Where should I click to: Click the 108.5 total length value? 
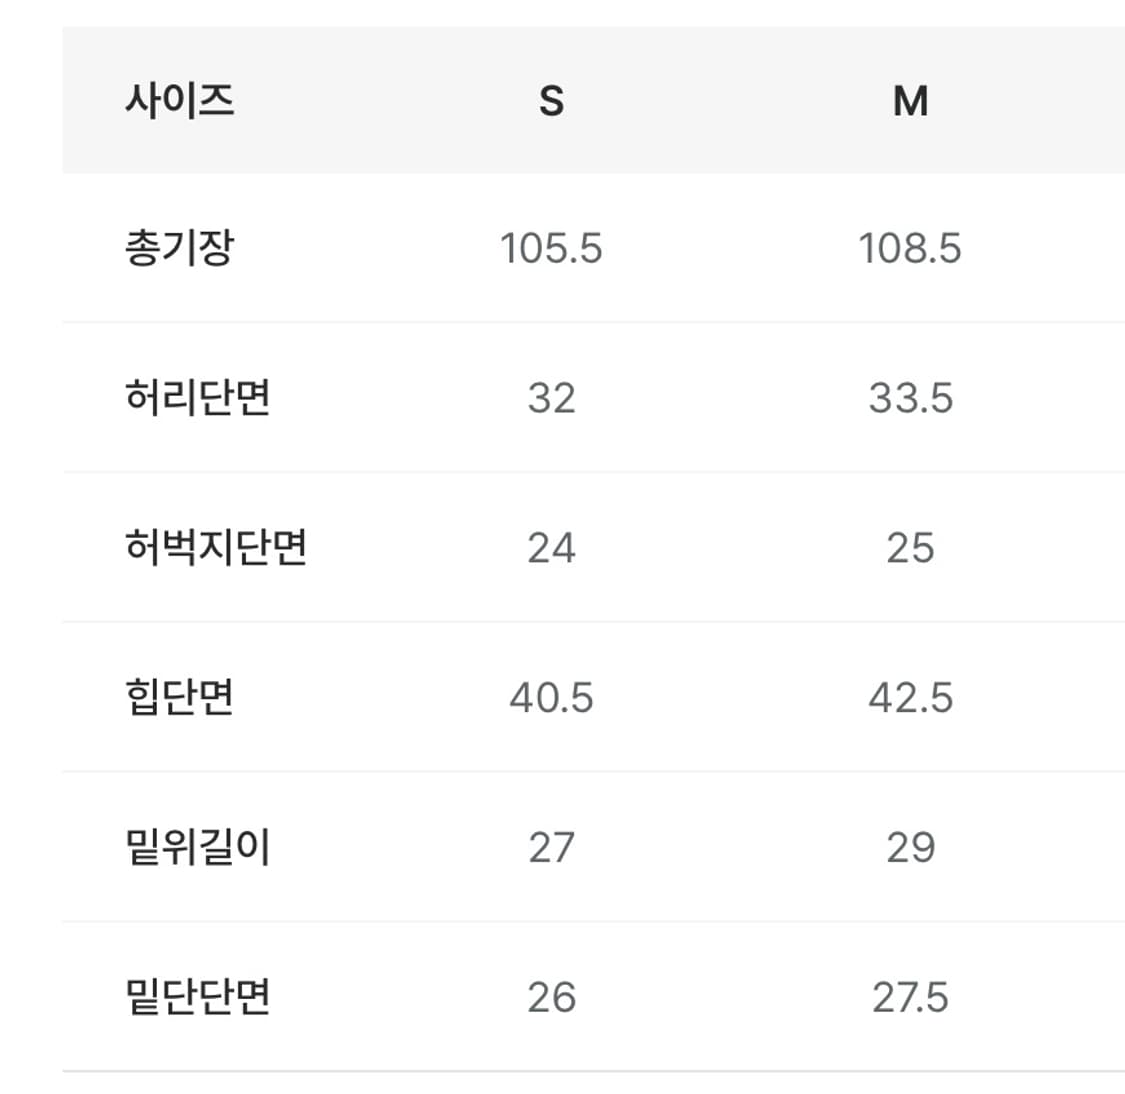910,248
